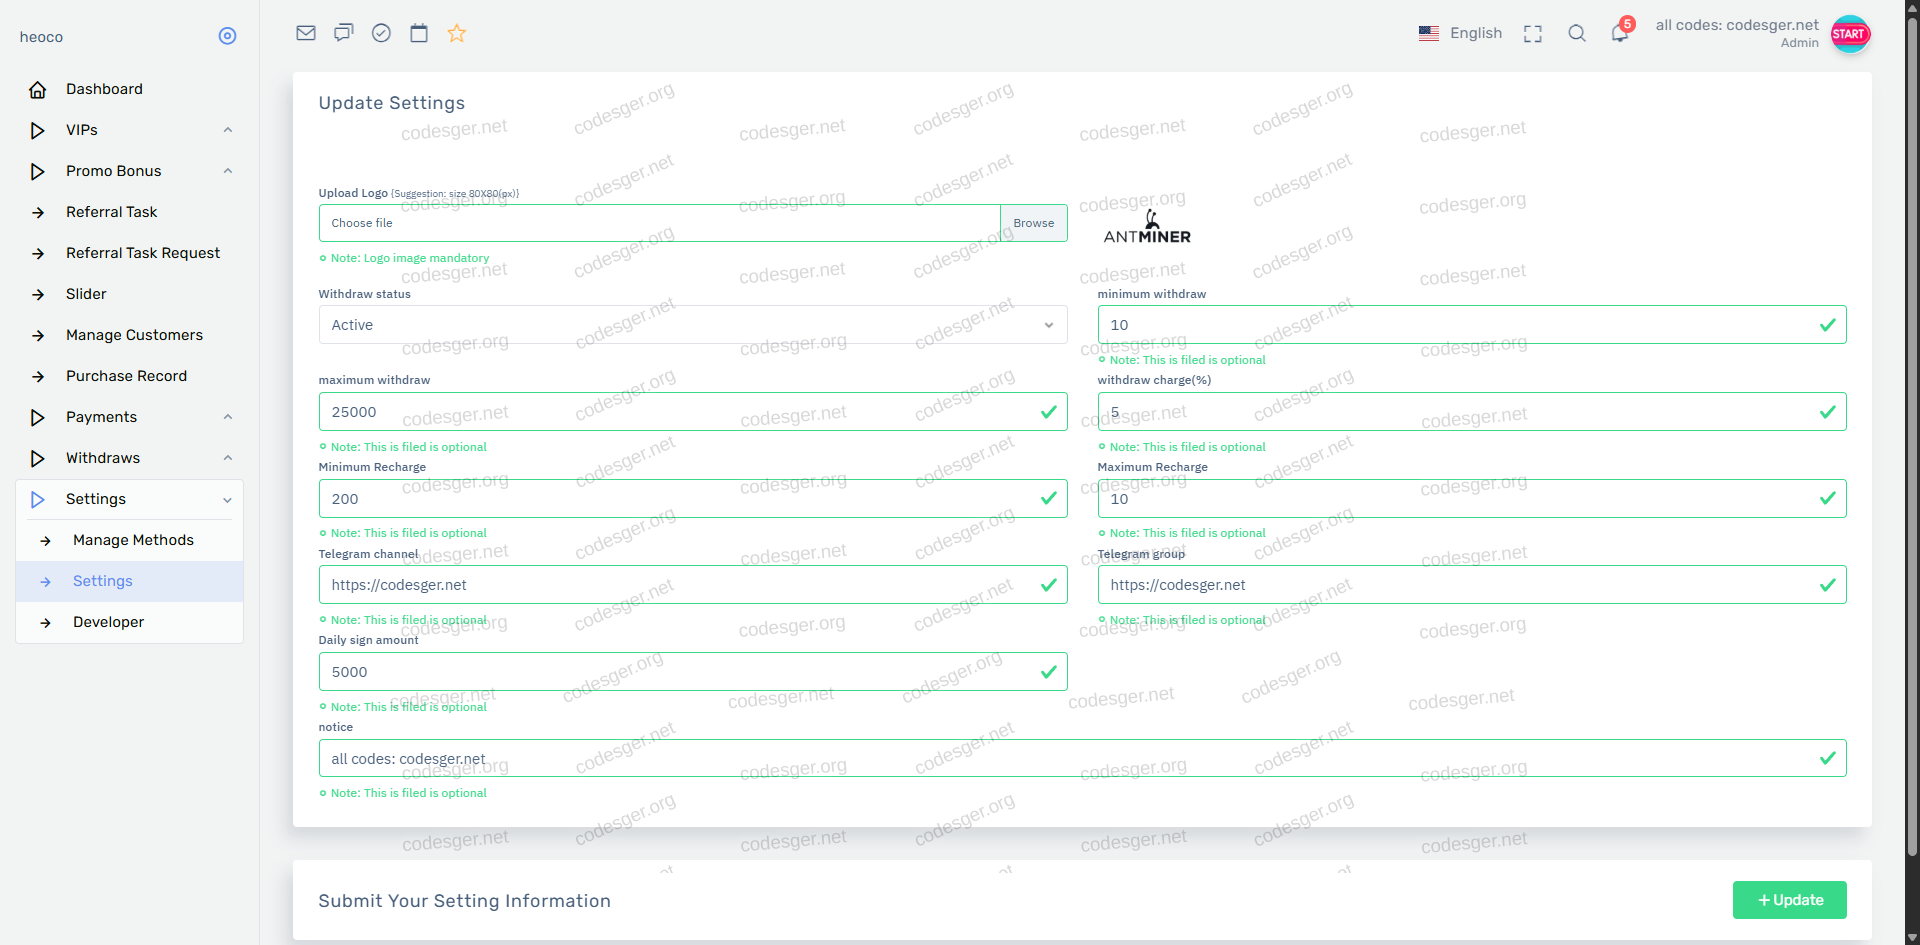This screenshot has width=1920, height=945.
Task: Toggle the sidebar pin circle next to heoco
Action: pyautogui.click(x=227, y=36)
